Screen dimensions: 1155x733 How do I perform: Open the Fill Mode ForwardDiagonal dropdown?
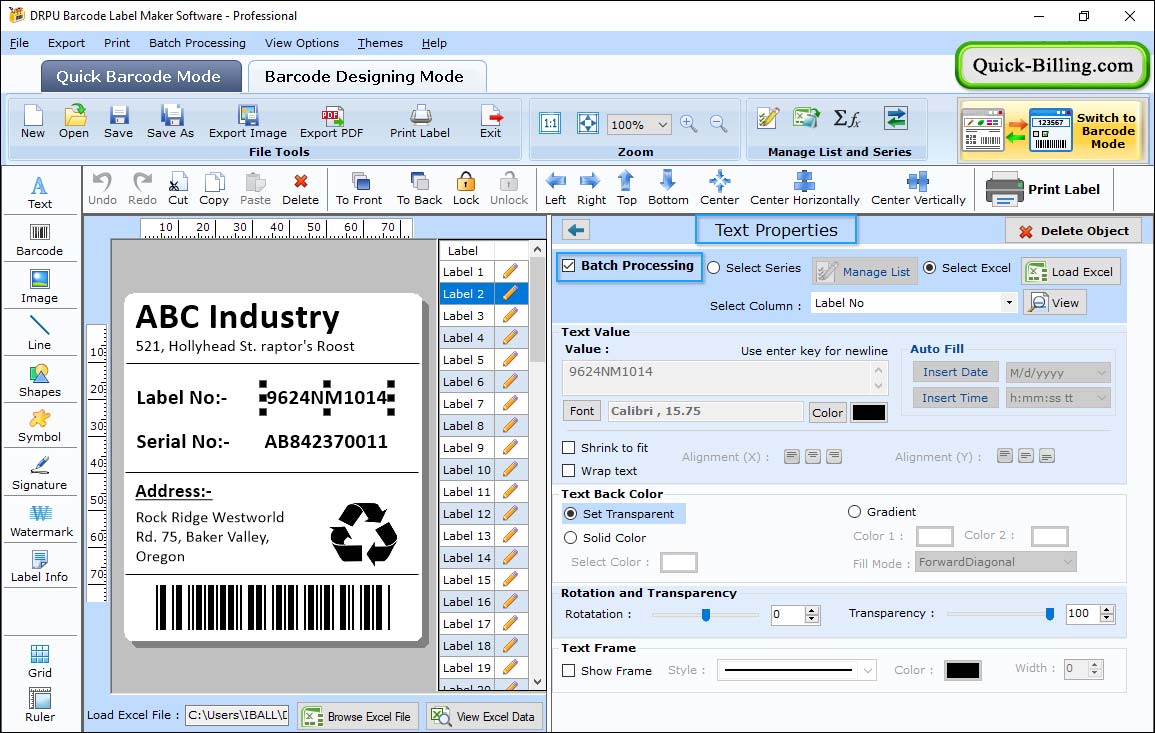point(1067,562)
